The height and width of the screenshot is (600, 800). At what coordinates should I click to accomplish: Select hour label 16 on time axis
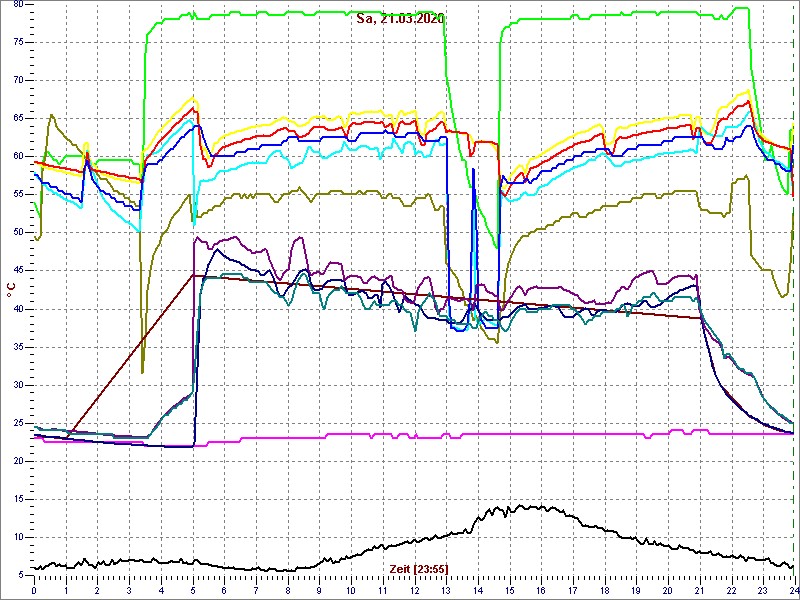[x=540, y=590]
